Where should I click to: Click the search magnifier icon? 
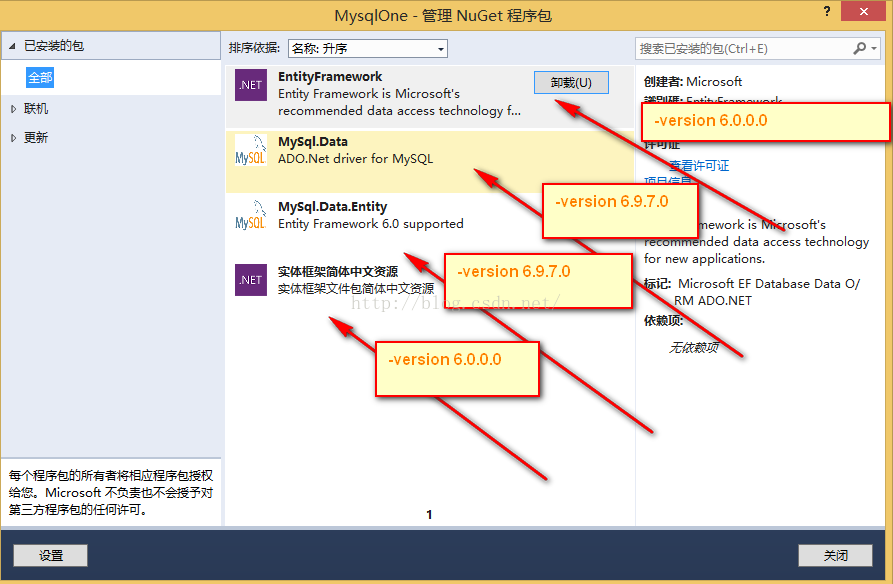(x=859, y=48)
